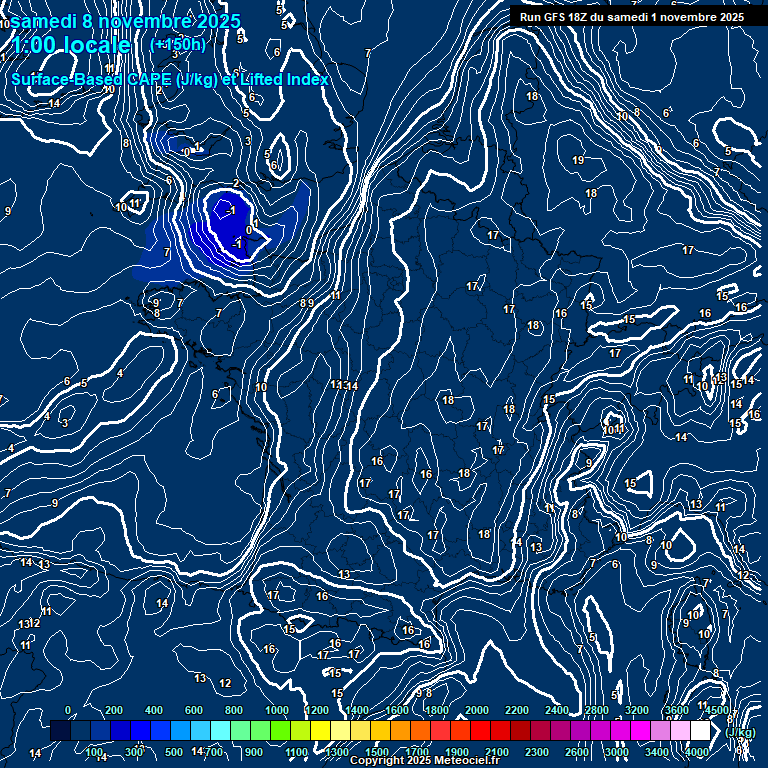Click the date title 'samedi 8 novembre 2025'
Image resolution: width=768 pixels, height=768 pixels.
pyautogui.click(x=125, y=22)
